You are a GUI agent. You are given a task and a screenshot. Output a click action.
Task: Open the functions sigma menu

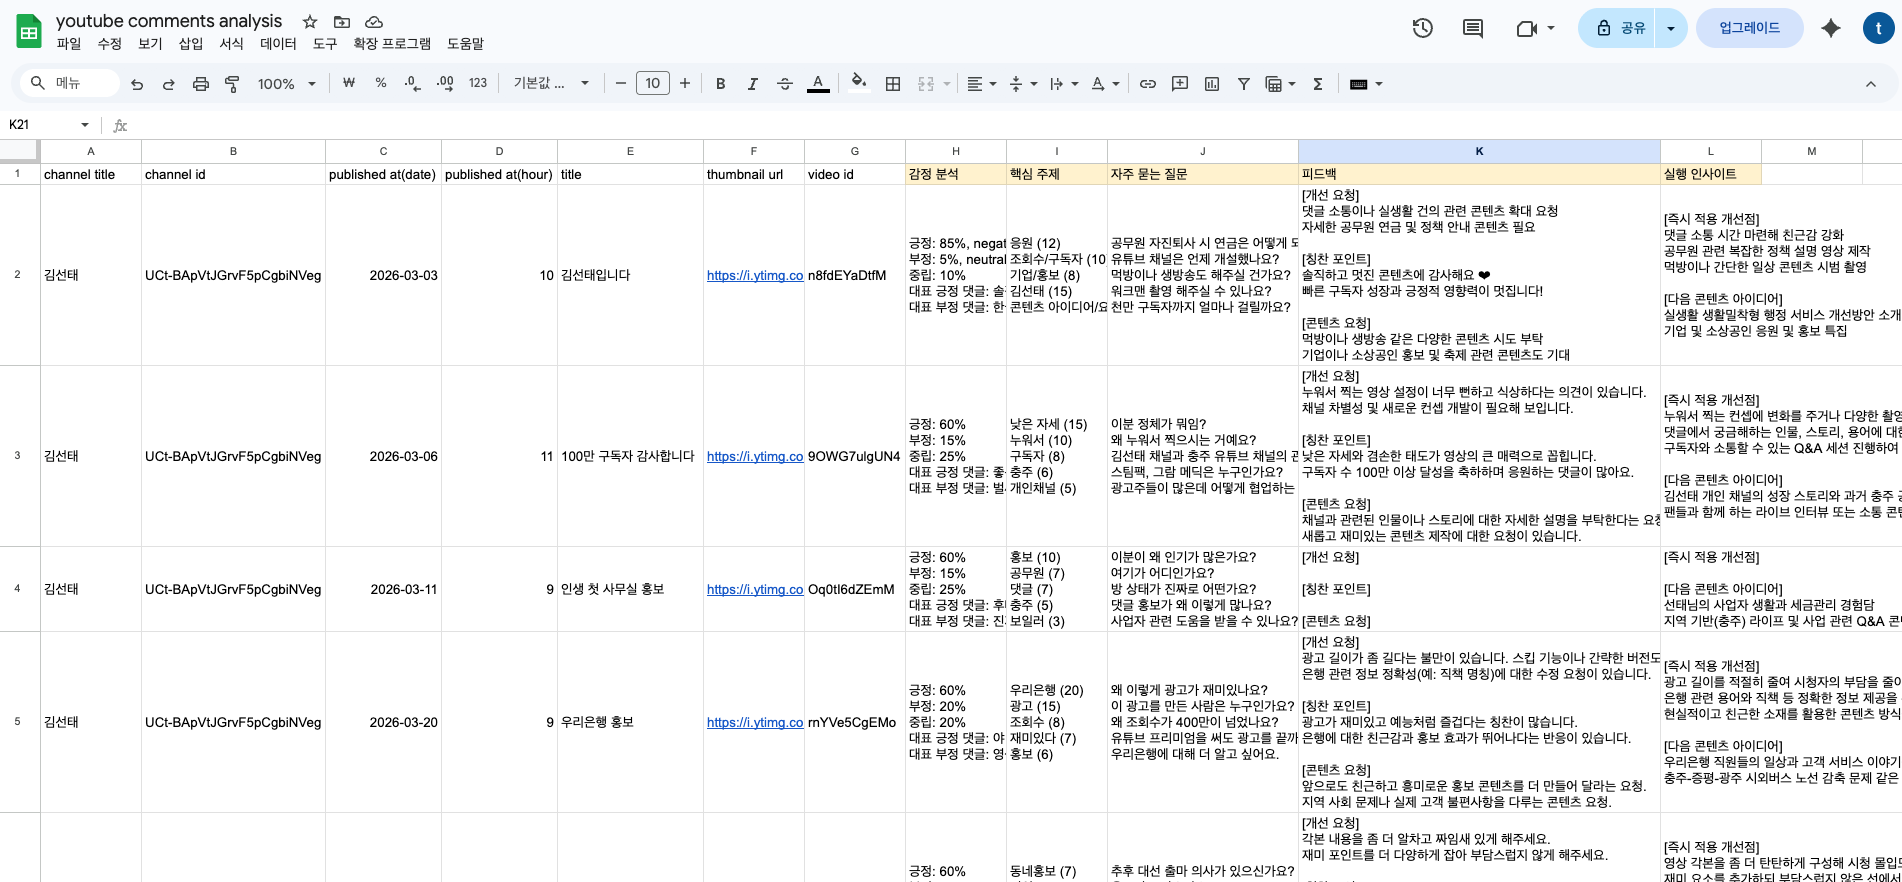coord(1318,84)
